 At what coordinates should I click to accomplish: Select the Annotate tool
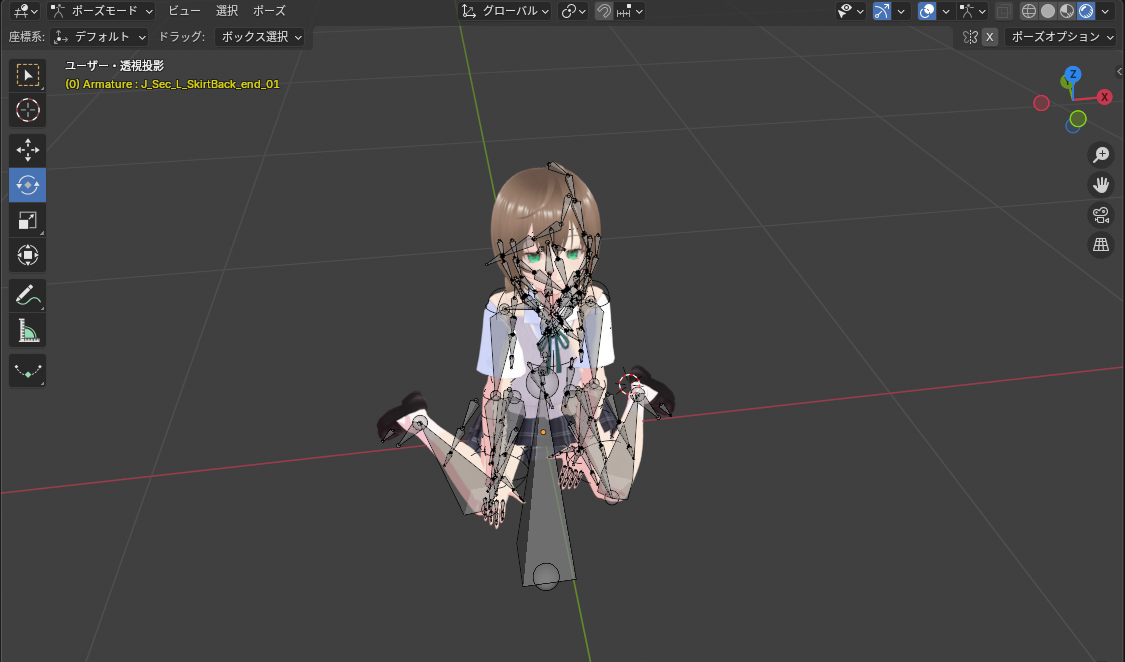click(27, 295)
